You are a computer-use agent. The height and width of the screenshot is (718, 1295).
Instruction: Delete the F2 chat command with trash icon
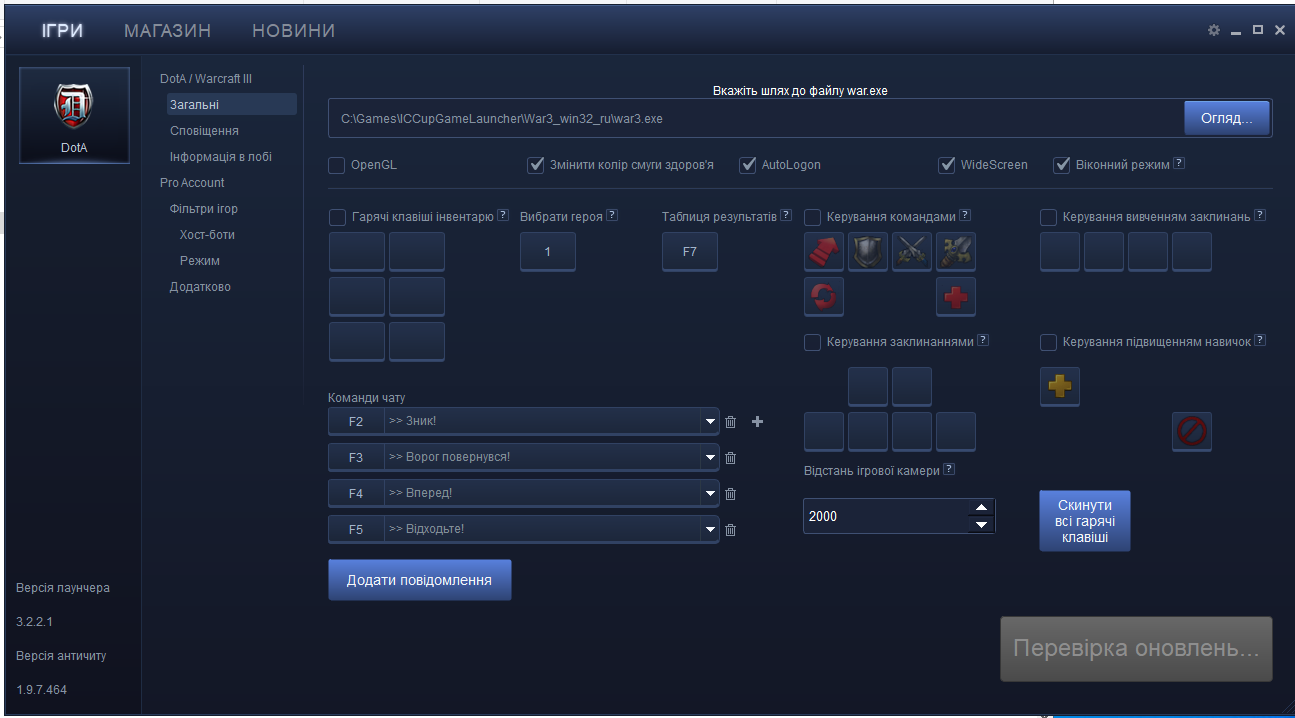pyautogui.click(x=730, y=422)
